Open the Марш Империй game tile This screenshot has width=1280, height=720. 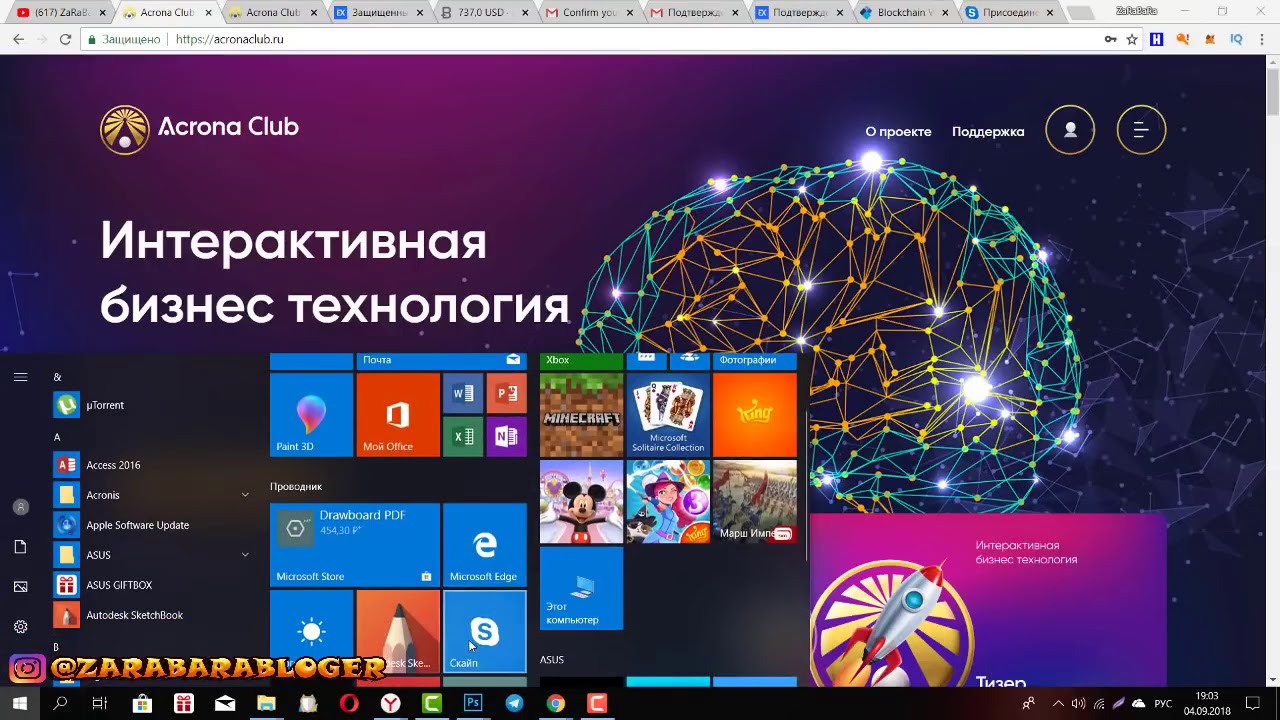click(755, 502)
